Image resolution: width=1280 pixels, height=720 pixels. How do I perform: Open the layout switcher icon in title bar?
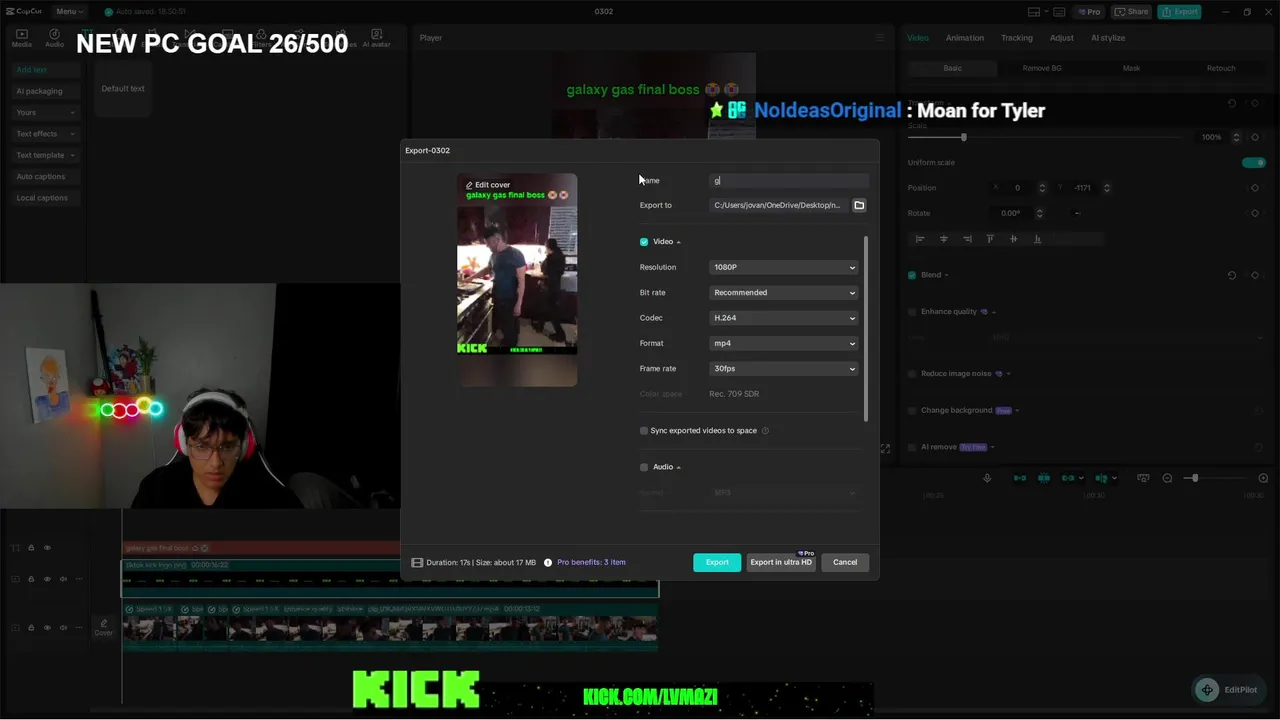pyautogui.click(x=1034, y=12)
